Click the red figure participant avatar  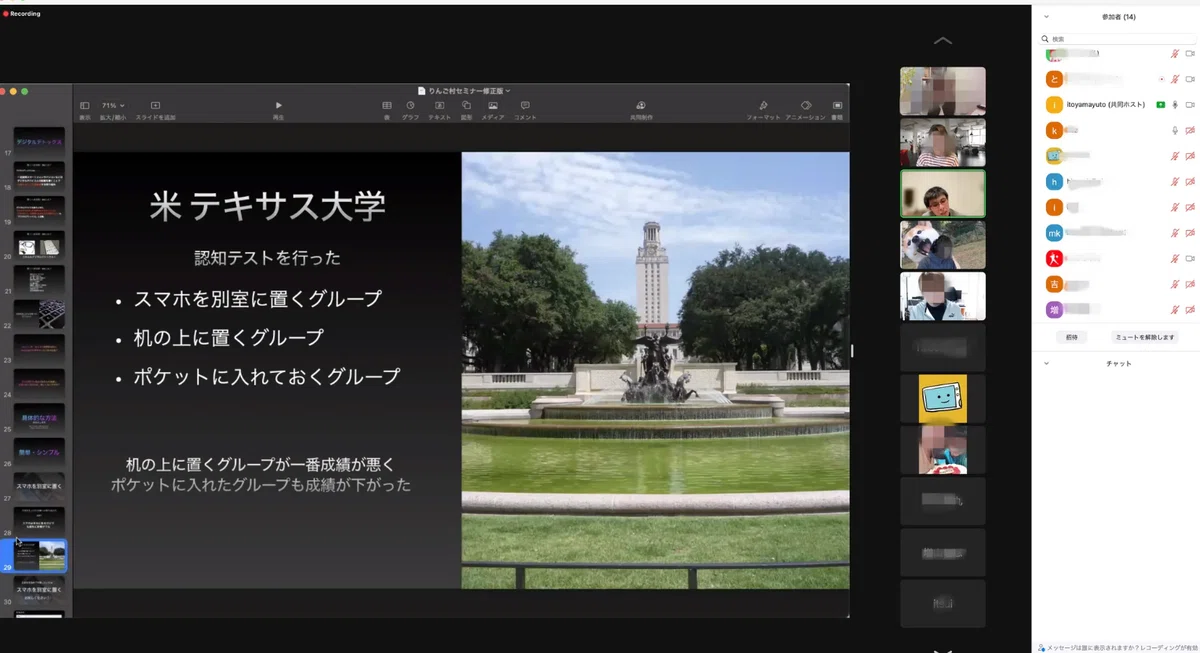coord(1054,258)
